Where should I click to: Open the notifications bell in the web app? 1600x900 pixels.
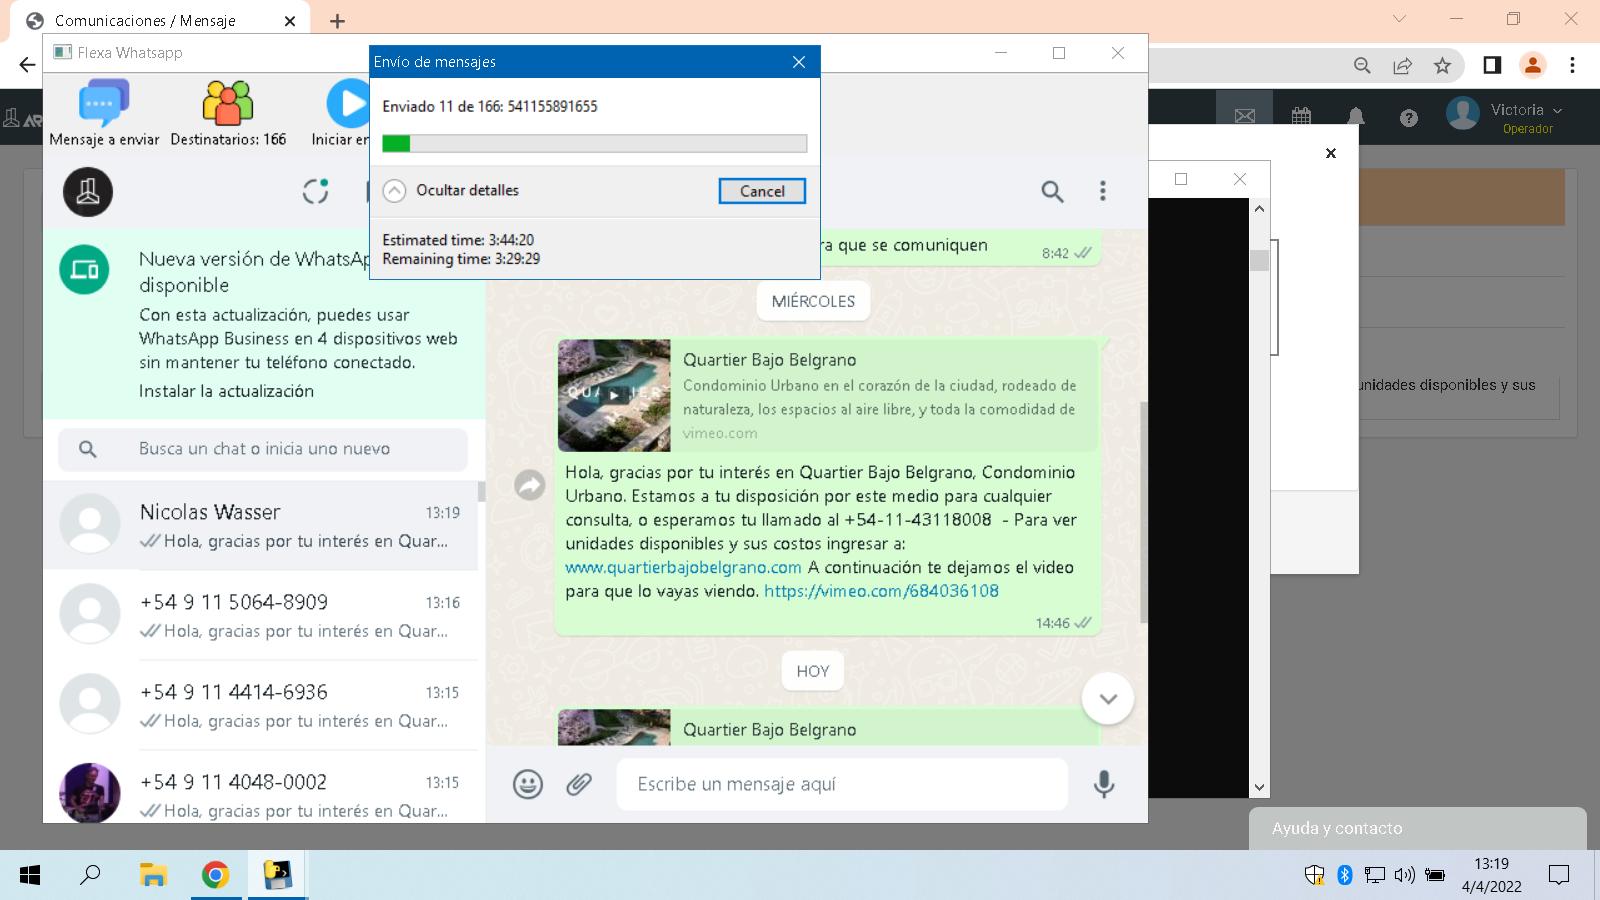(1356, 117)
